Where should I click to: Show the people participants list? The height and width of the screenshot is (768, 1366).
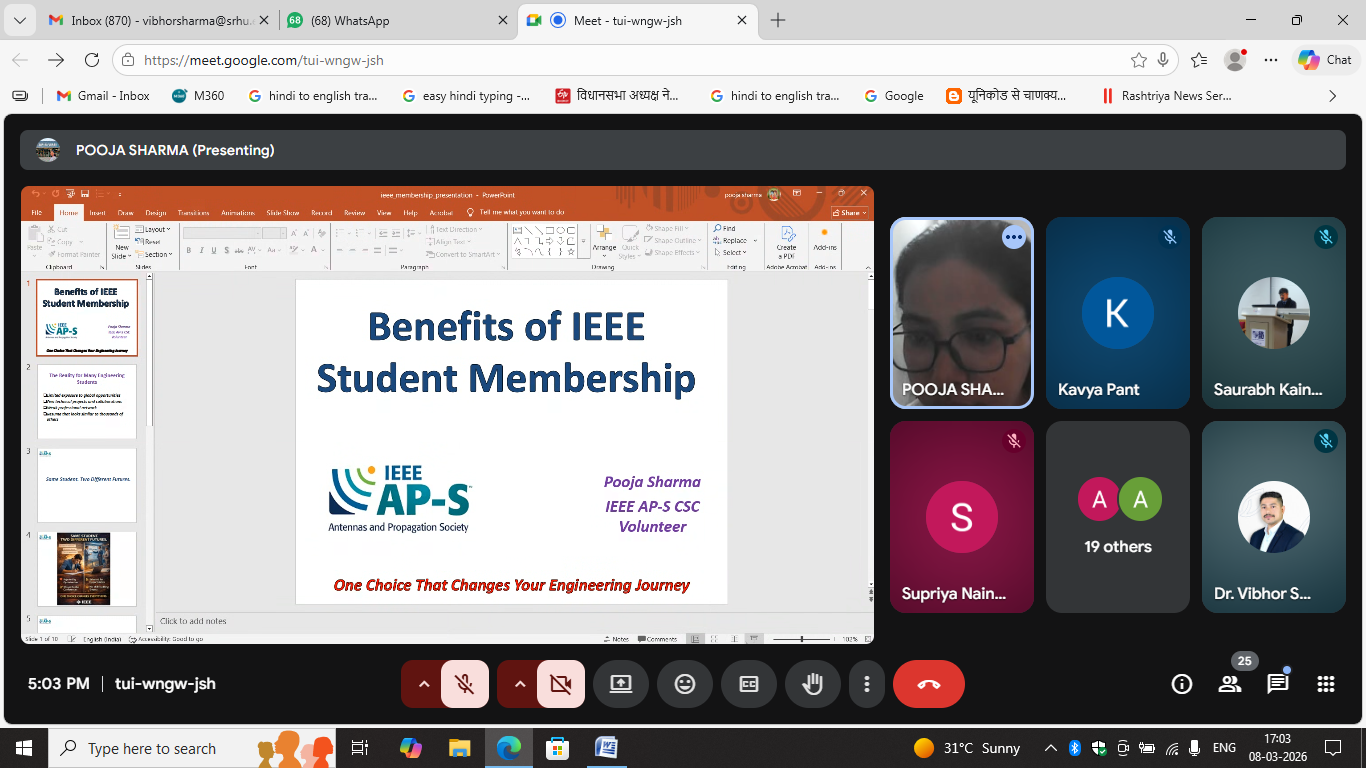[x=1229, y=684]
